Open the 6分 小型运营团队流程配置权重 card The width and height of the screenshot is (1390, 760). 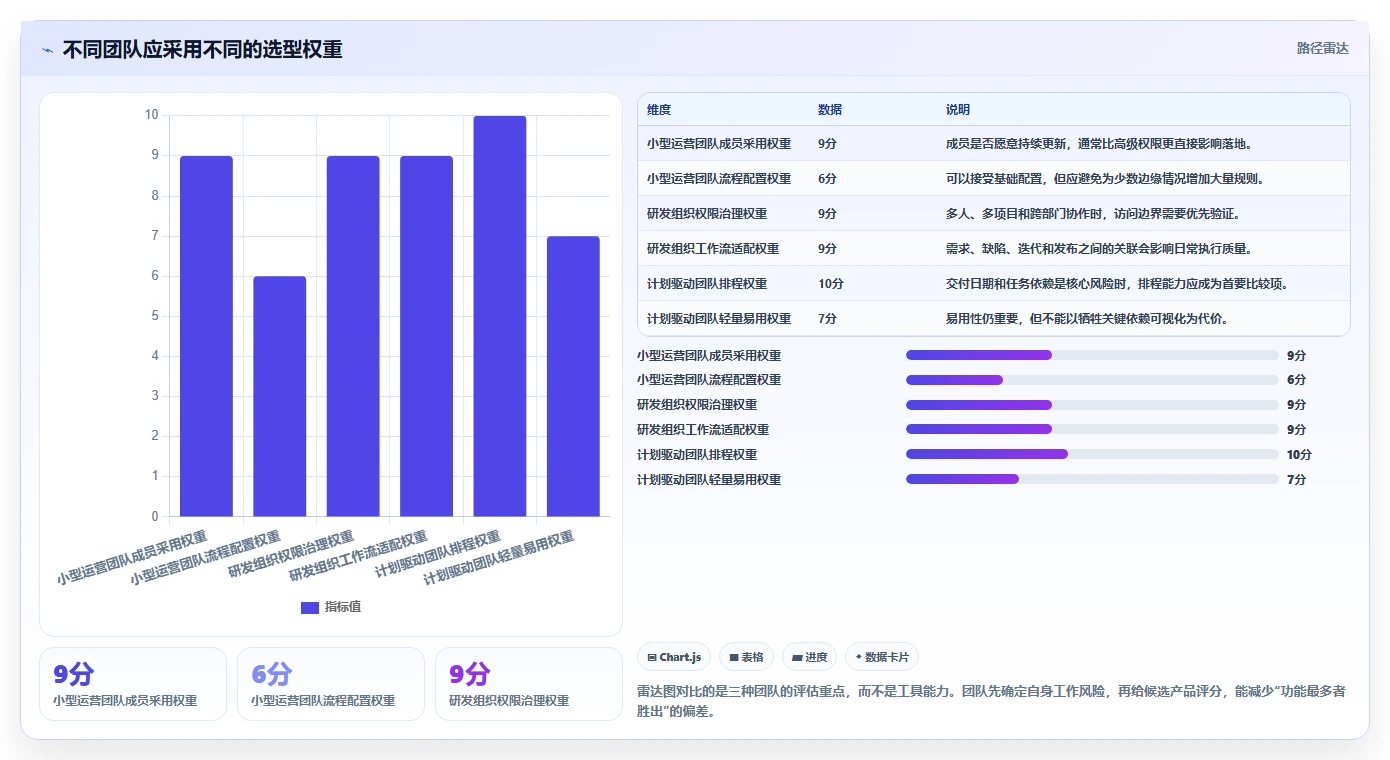pyautogui.click(x=331, y=684)
